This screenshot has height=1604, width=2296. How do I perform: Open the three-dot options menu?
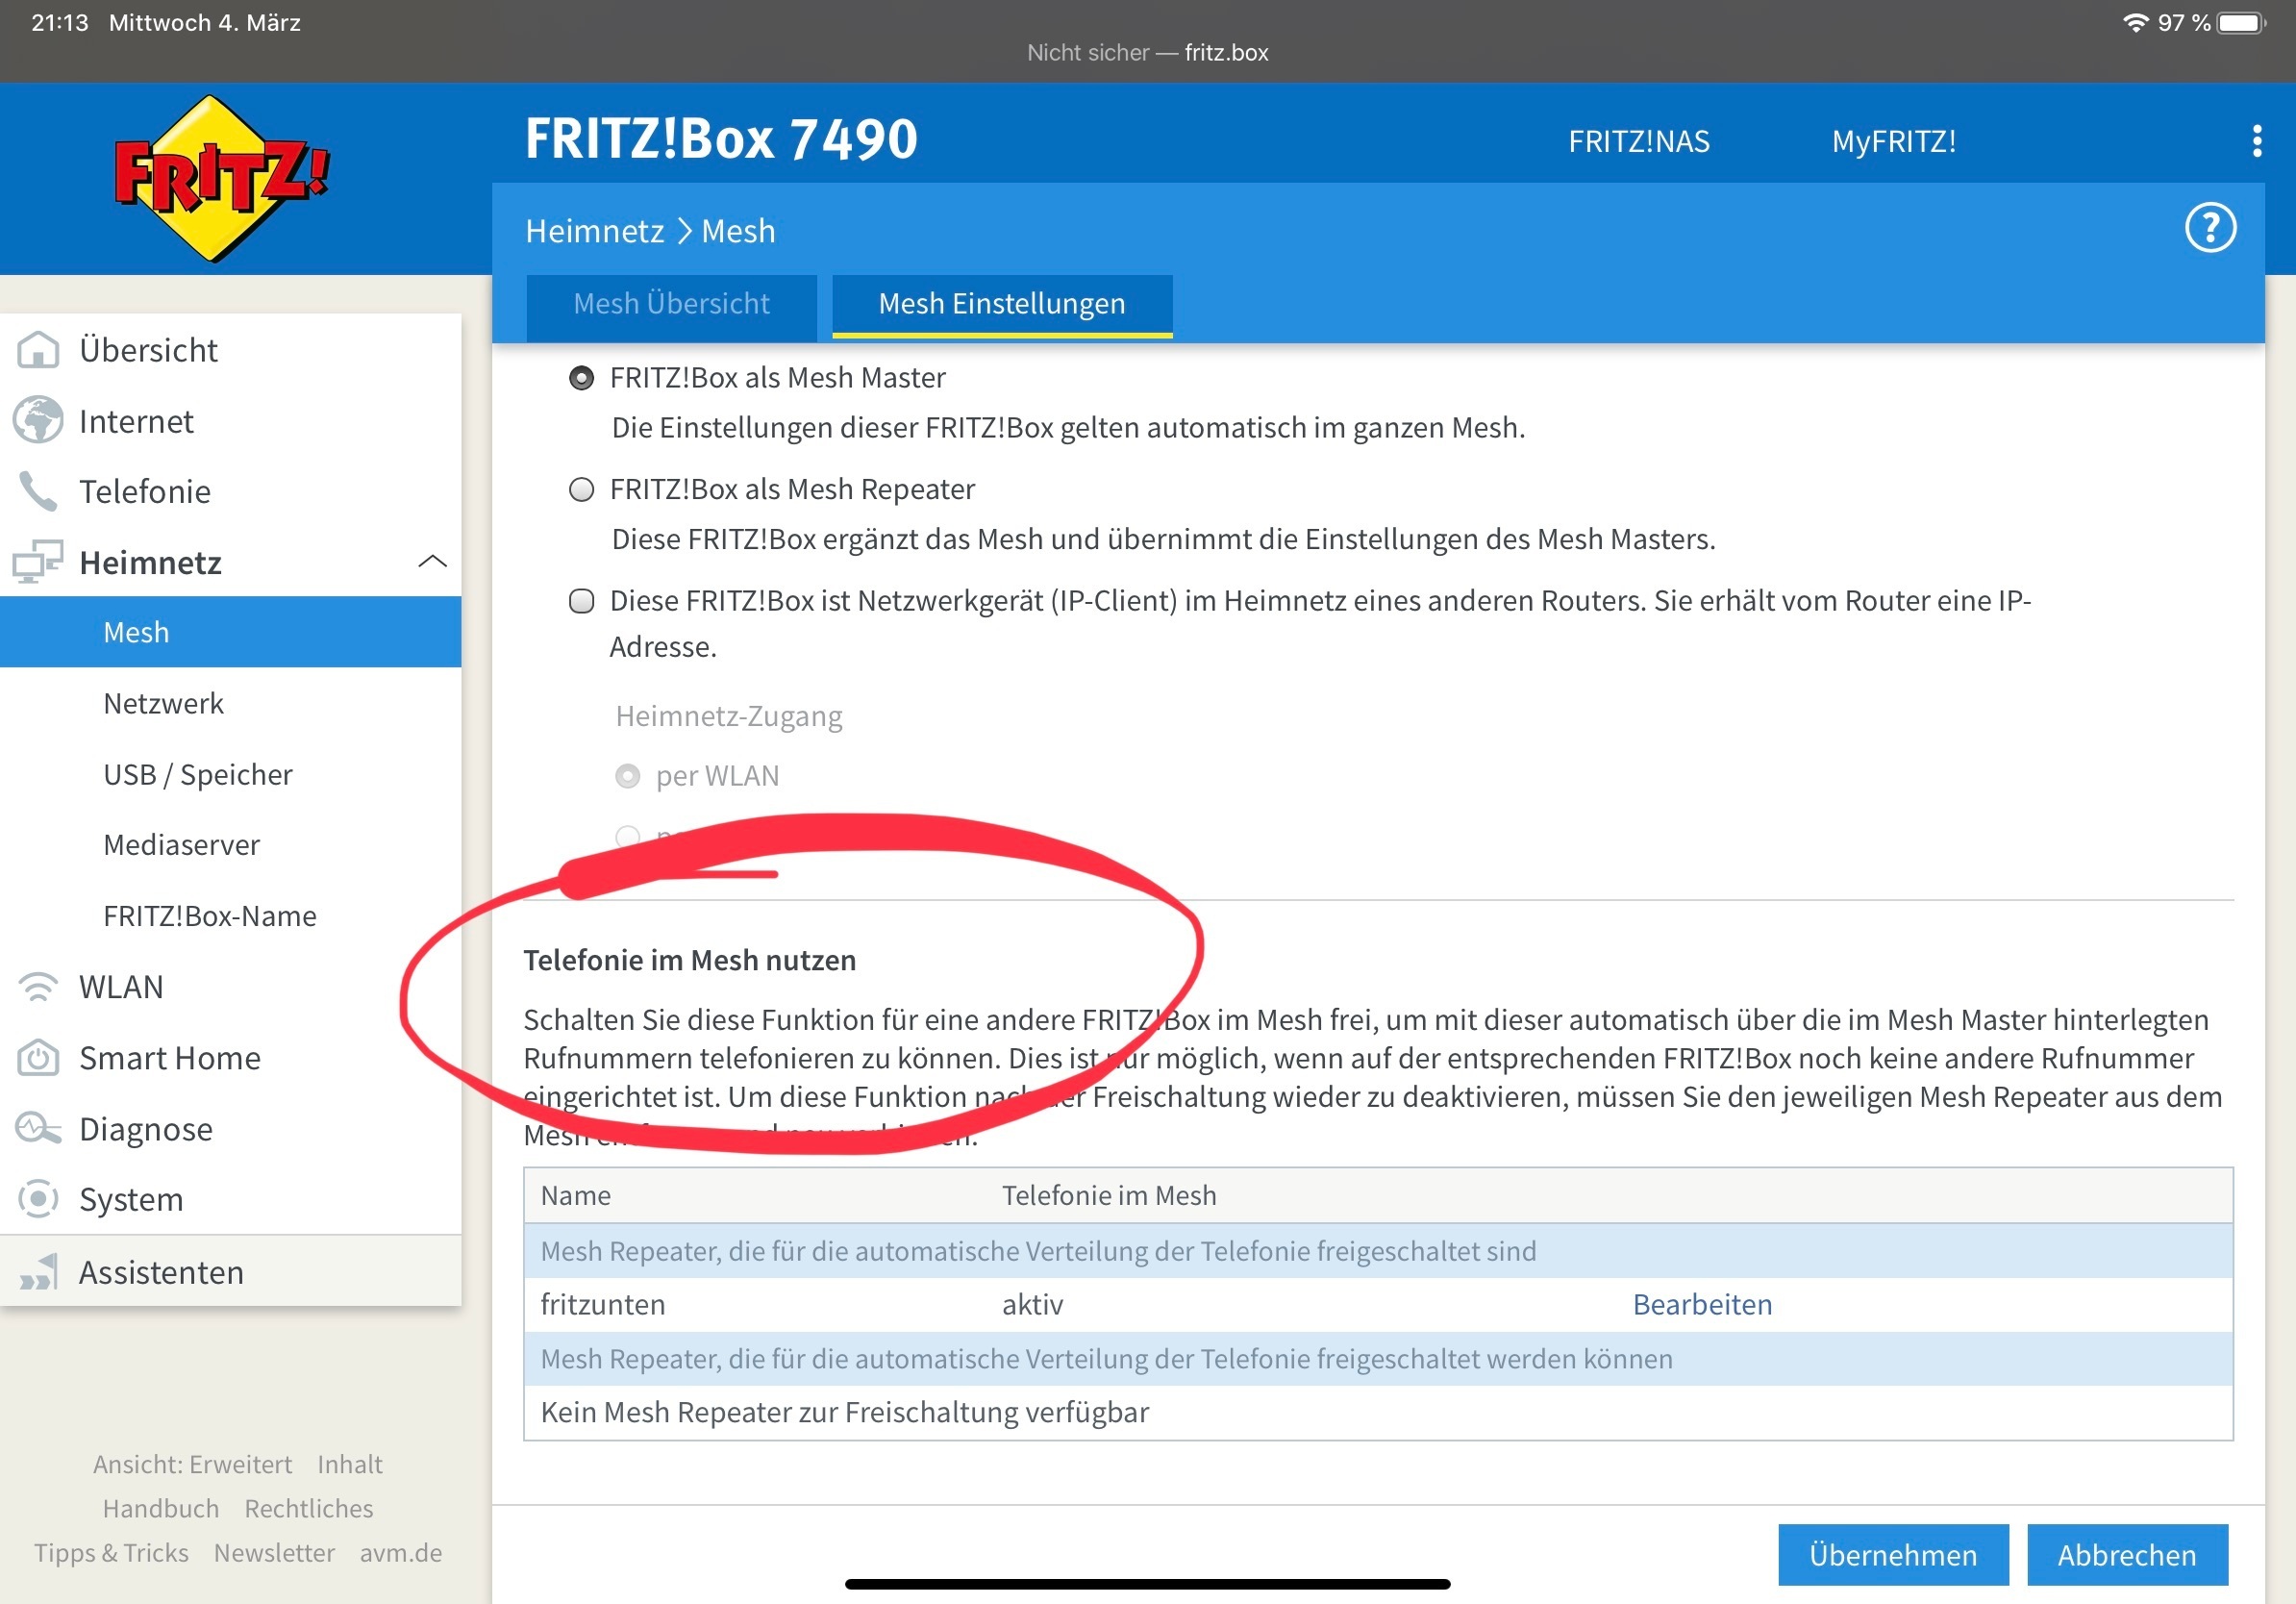(x=2256, y=141)
